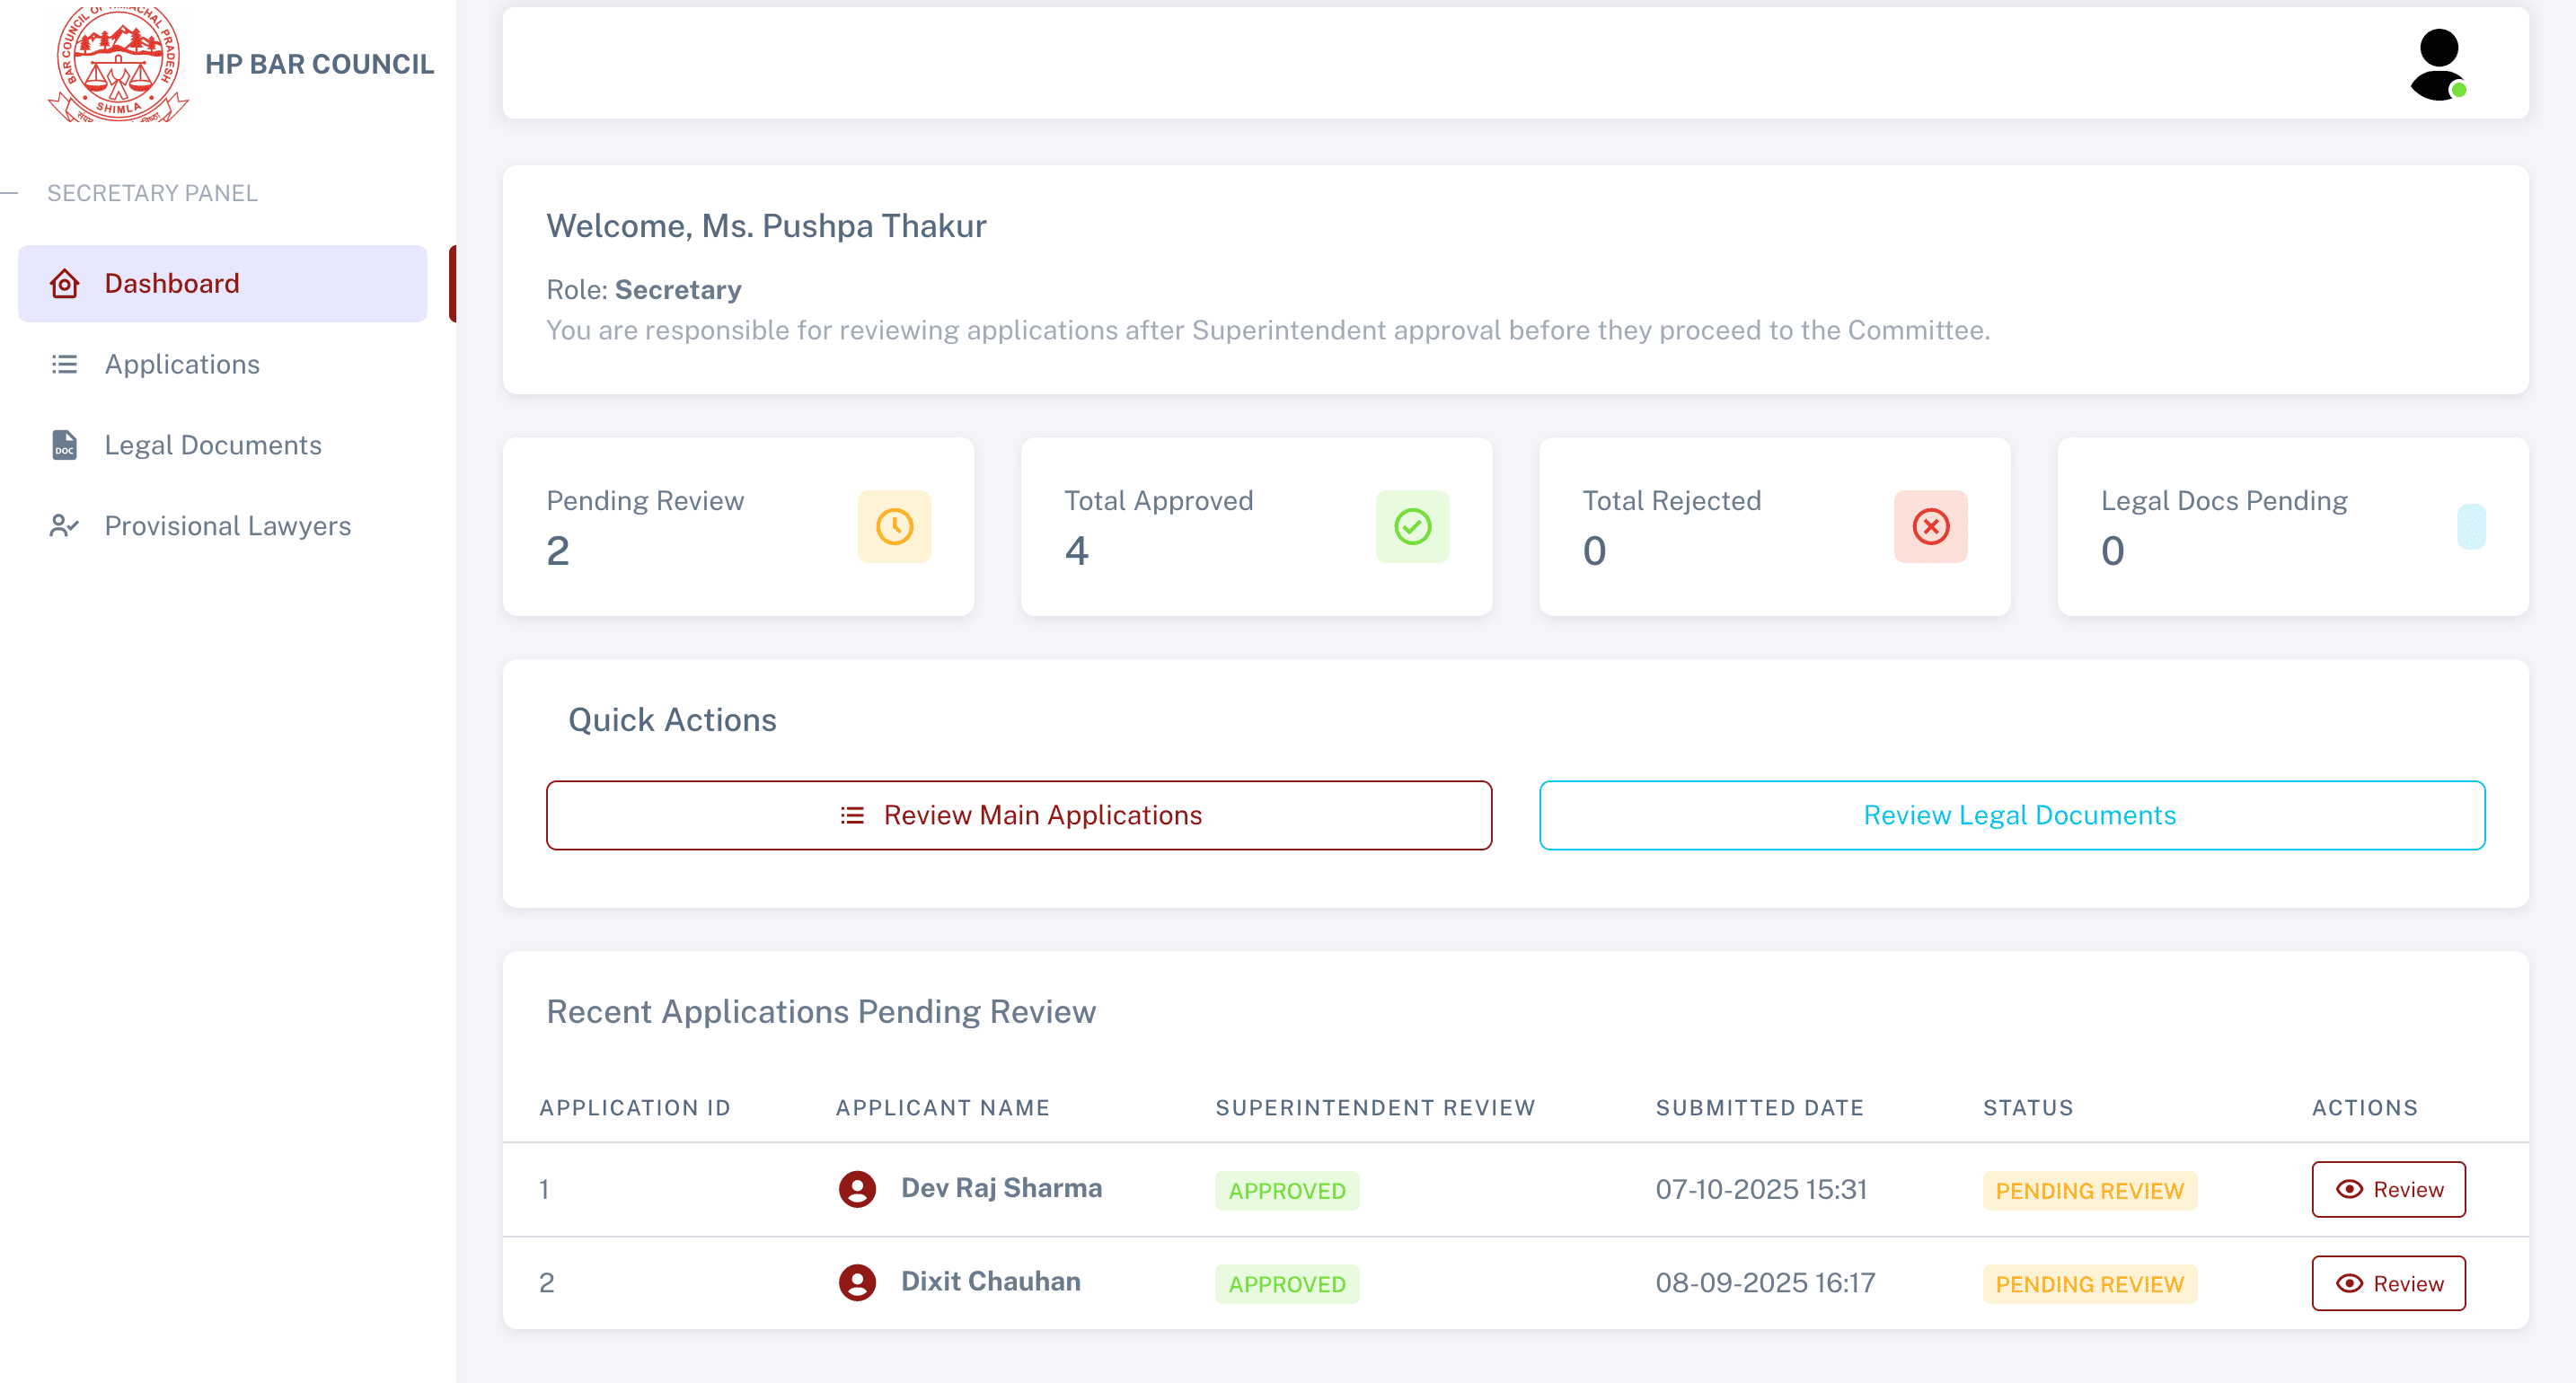2576x1383 pixels.
Task: Click the clock icon on Pending Review card
Action: pyautogui.click(x=893, y=526)
